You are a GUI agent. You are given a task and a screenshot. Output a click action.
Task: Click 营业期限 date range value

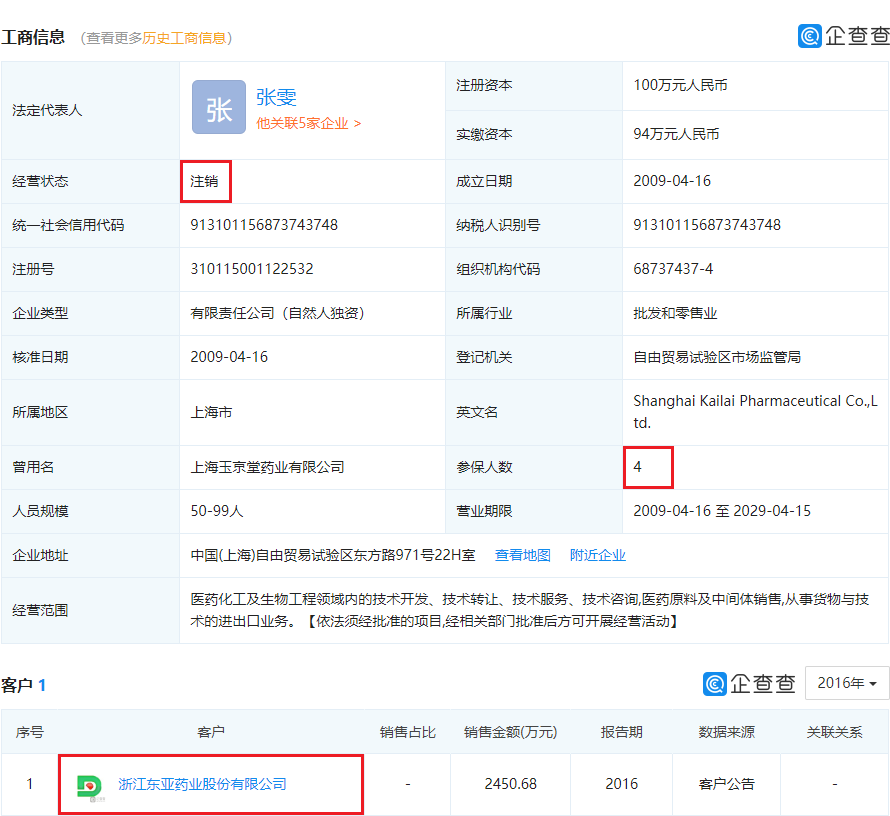pos(722,511)
